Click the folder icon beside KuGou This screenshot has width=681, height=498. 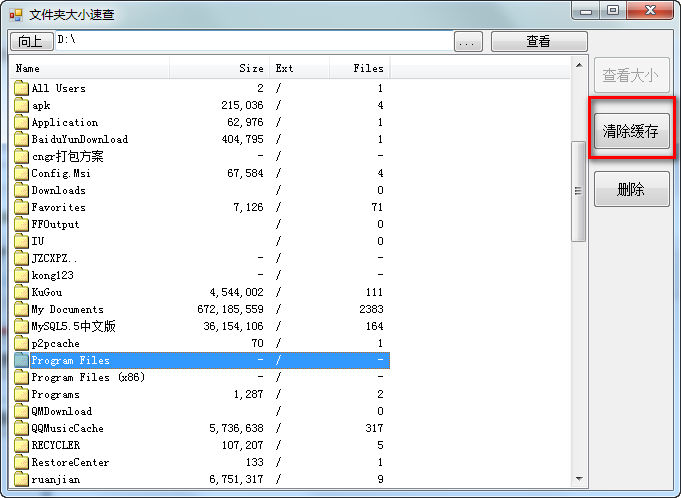pos(21,292)
